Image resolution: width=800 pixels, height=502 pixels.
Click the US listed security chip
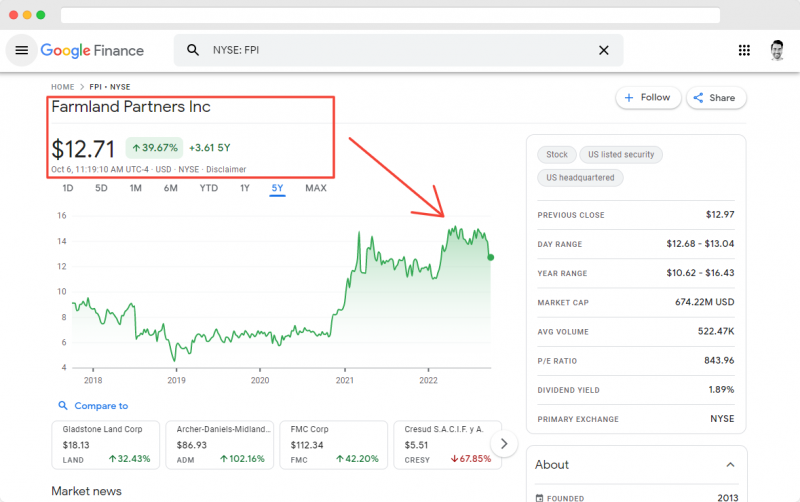621,155
